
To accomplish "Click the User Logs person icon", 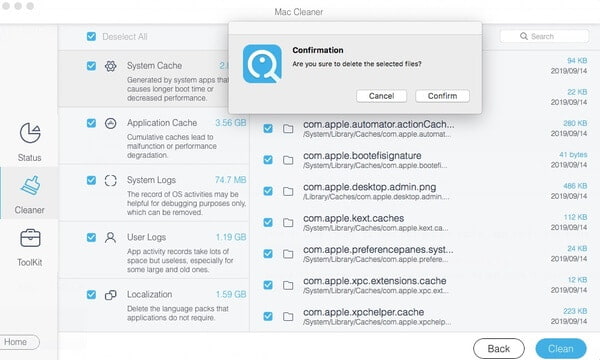I will (111, 238).
